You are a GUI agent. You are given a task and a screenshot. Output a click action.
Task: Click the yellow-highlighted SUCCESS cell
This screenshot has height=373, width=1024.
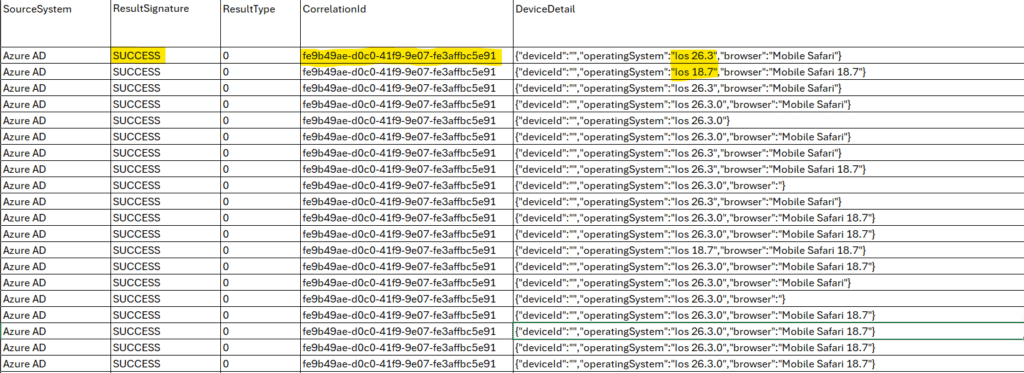pyautogui.click(x=165, y=56)
